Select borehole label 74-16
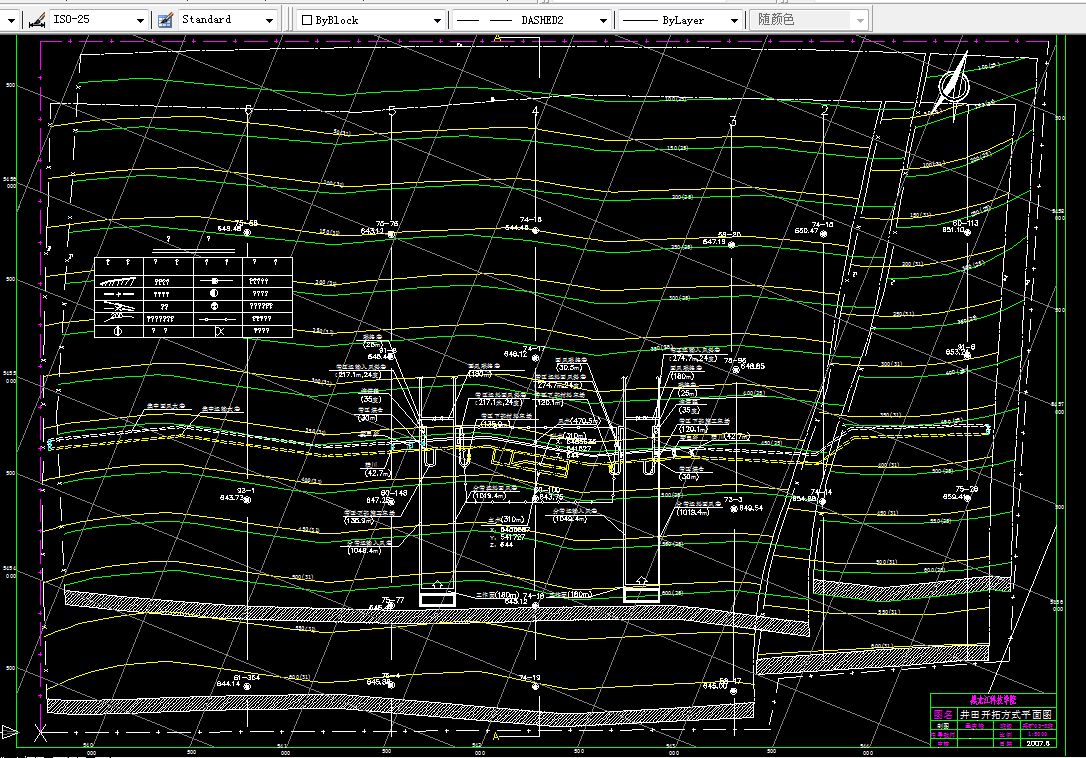1086x758 pixels. click(531, 220)
